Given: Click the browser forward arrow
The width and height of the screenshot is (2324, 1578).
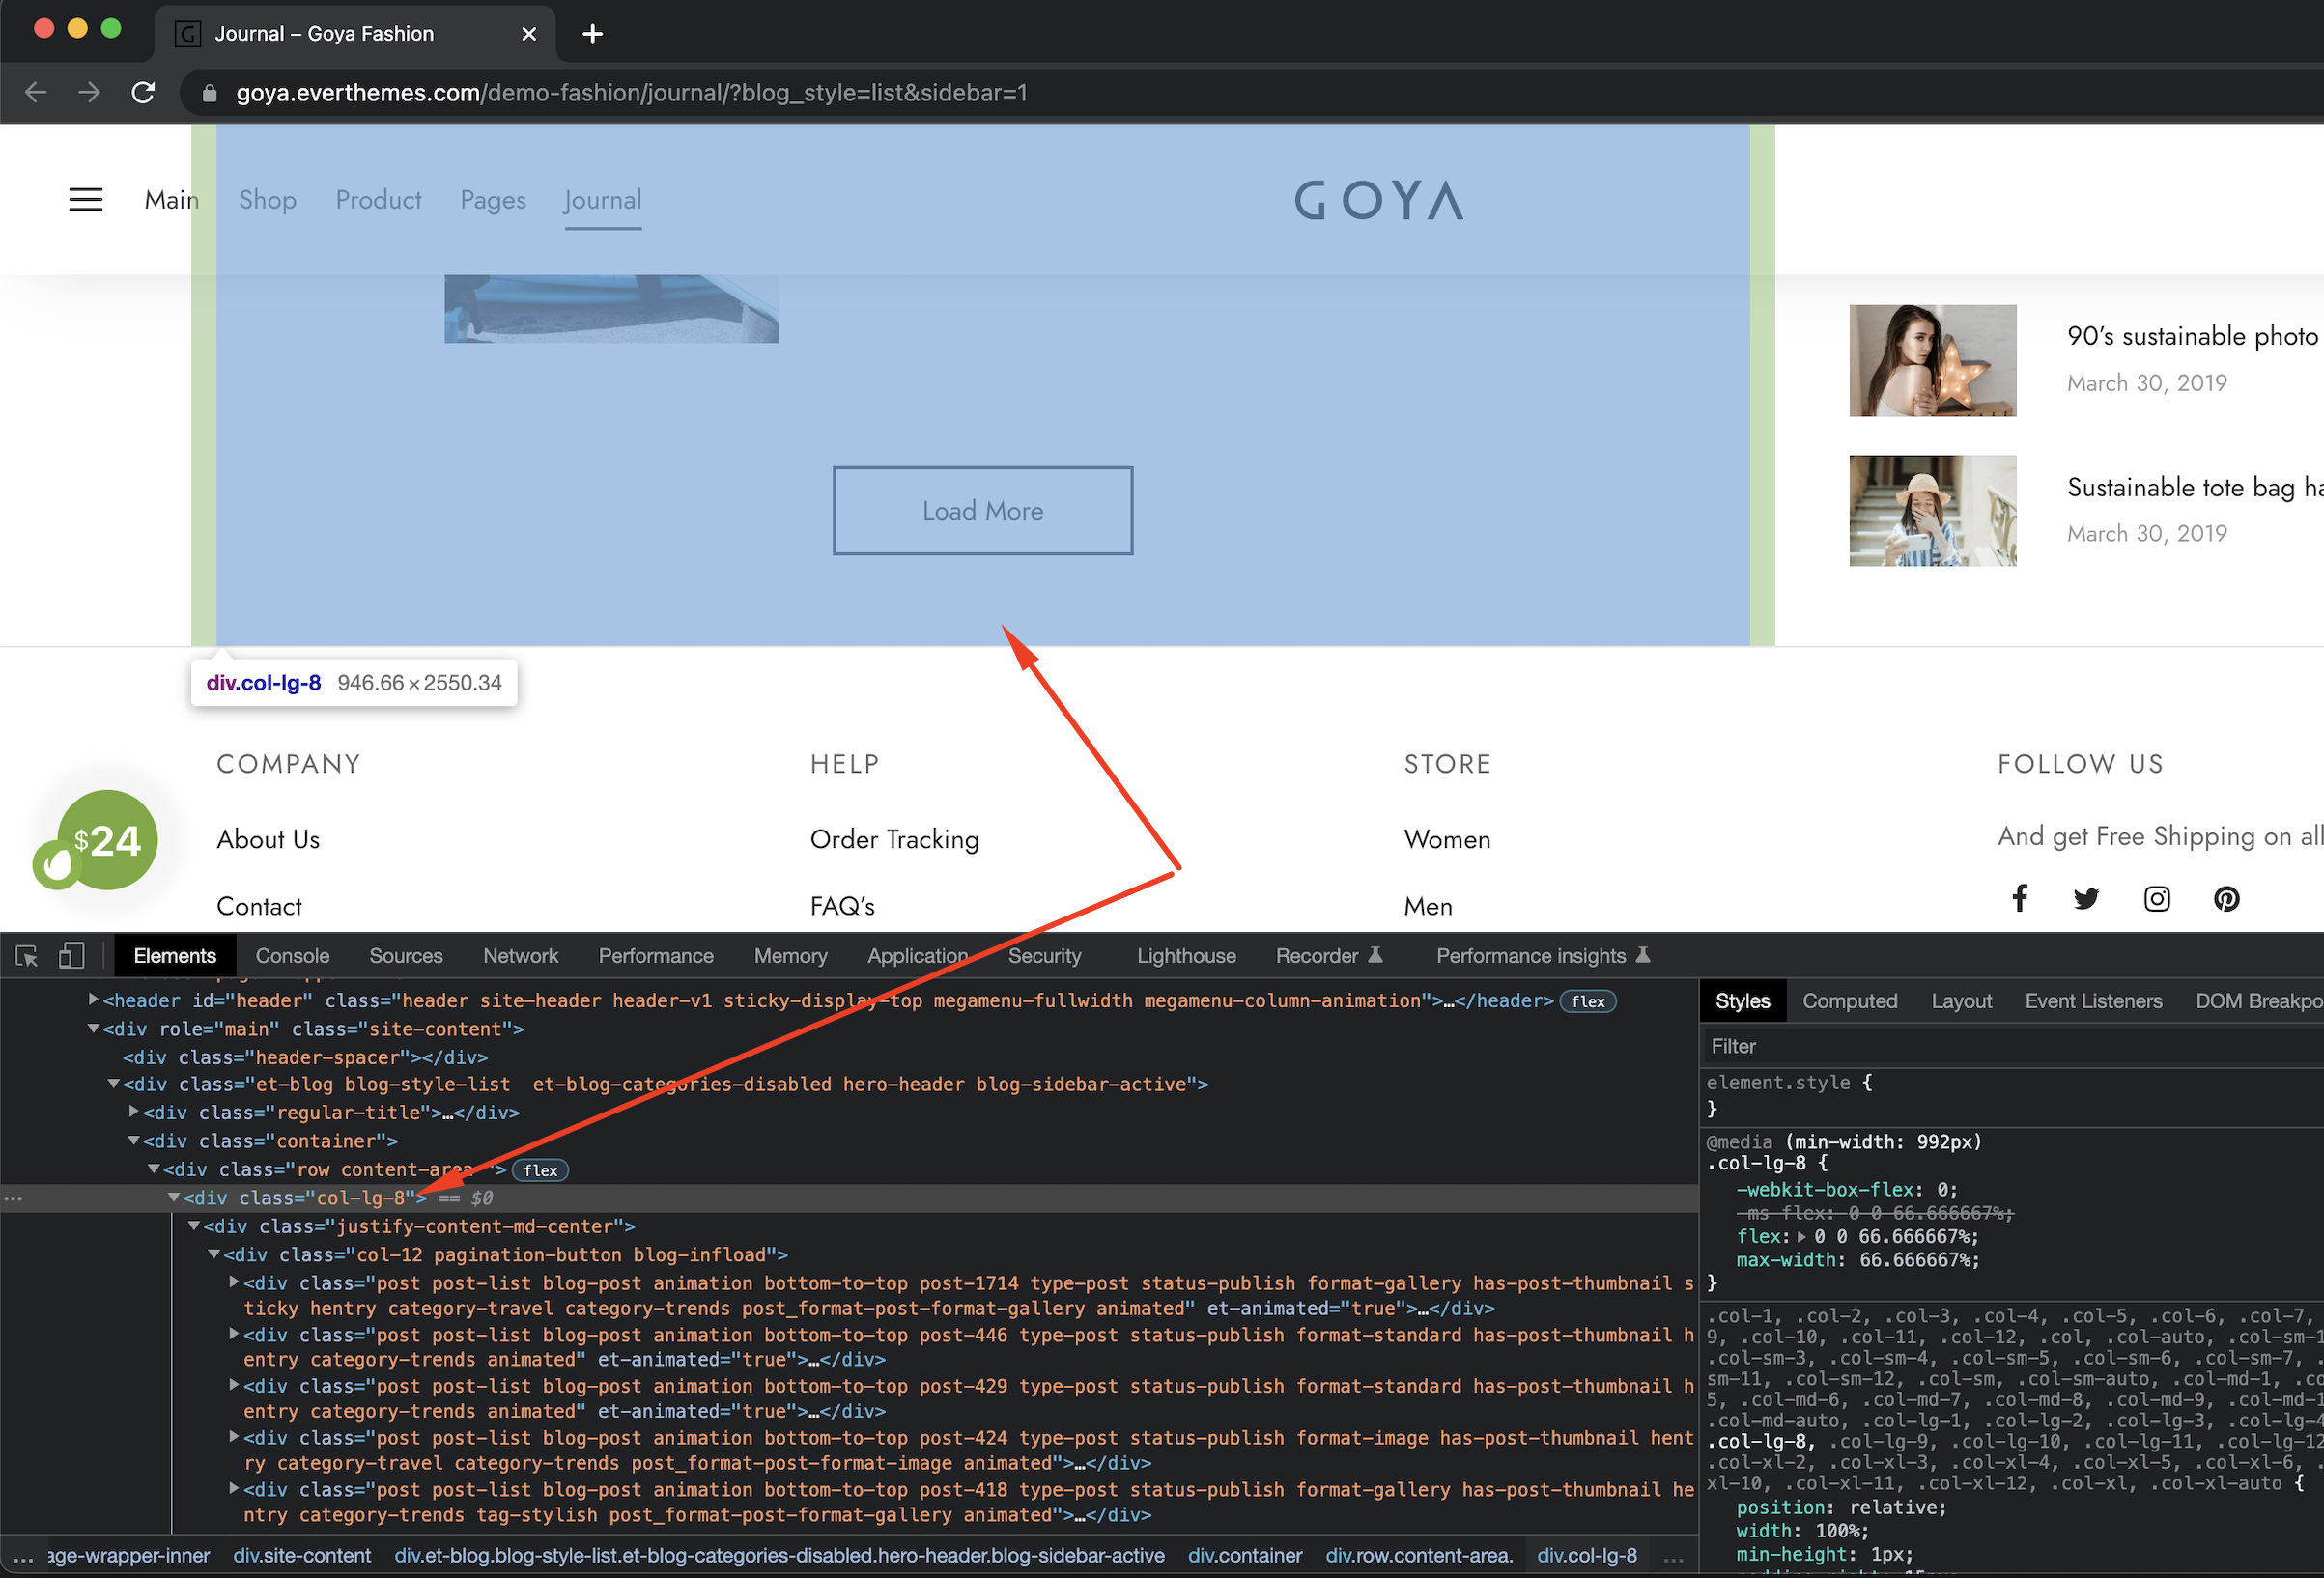Looking at the screenshot, I should [90, 93].
